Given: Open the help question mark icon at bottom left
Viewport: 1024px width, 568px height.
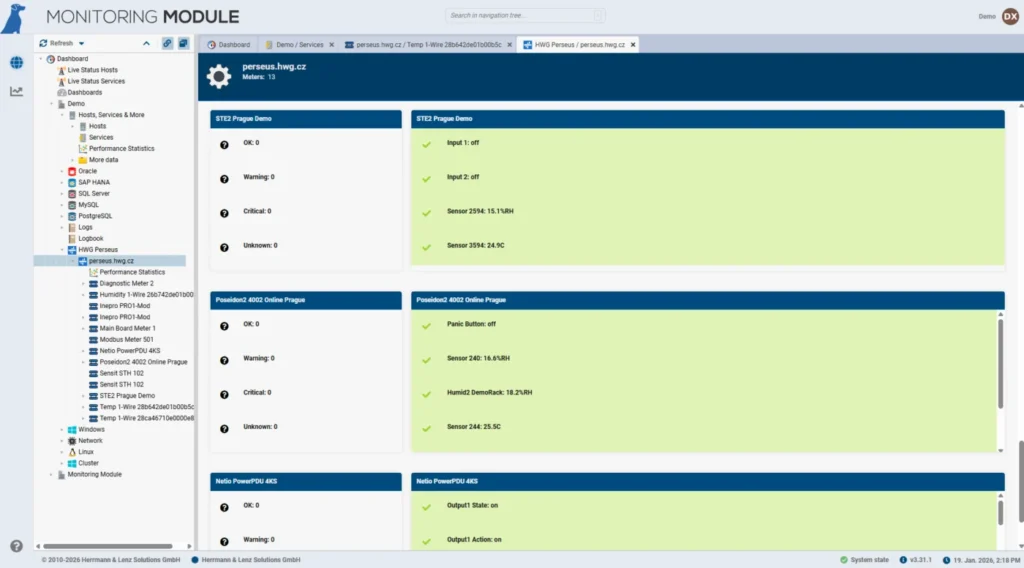Looking at the screenshot, I should [16, 546].
